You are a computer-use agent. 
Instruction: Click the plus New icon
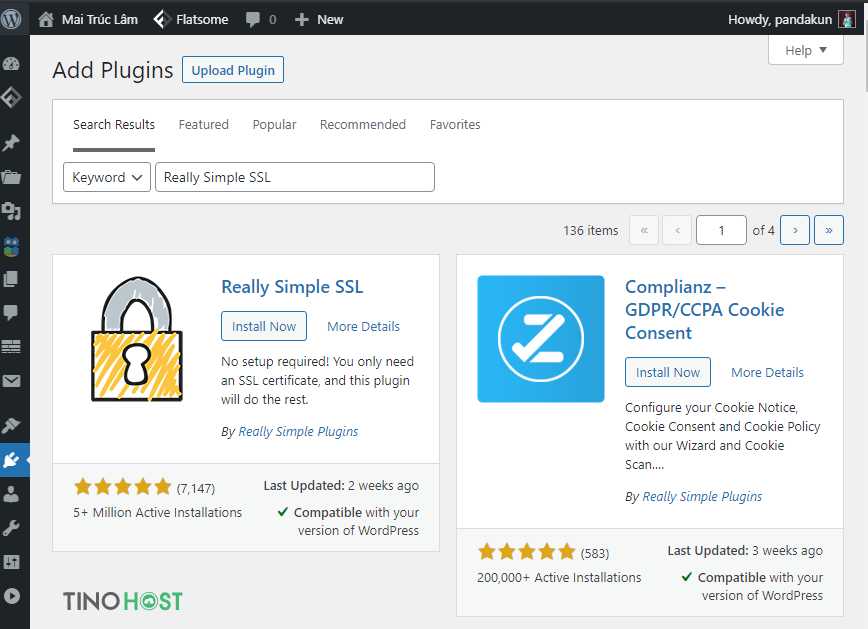[x=302, y=20]
